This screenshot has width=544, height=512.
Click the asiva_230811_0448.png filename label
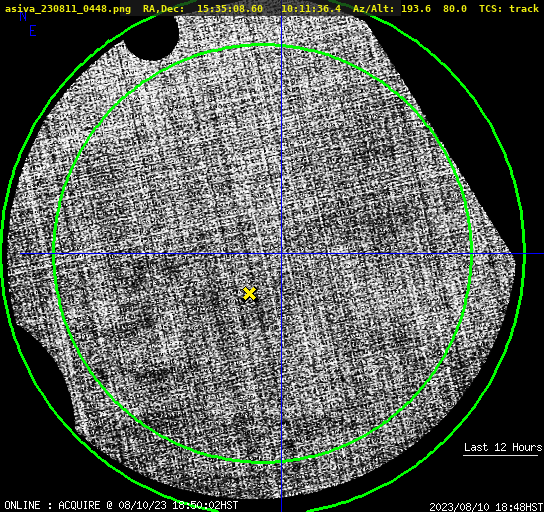click(x=68, y=9)
